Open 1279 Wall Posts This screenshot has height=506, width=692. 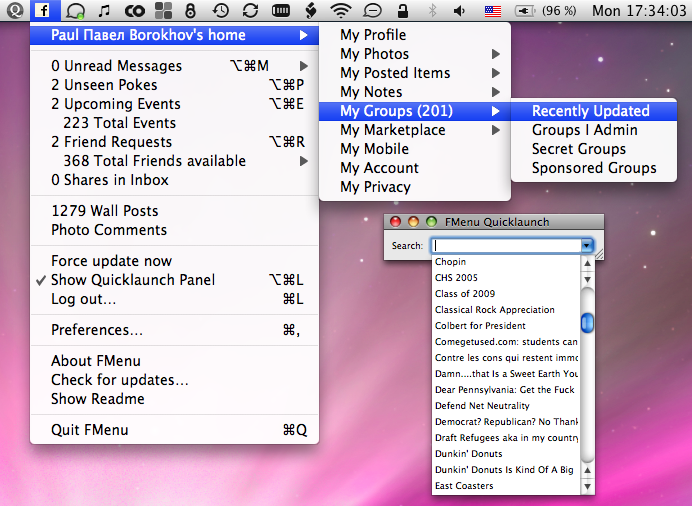174,210
